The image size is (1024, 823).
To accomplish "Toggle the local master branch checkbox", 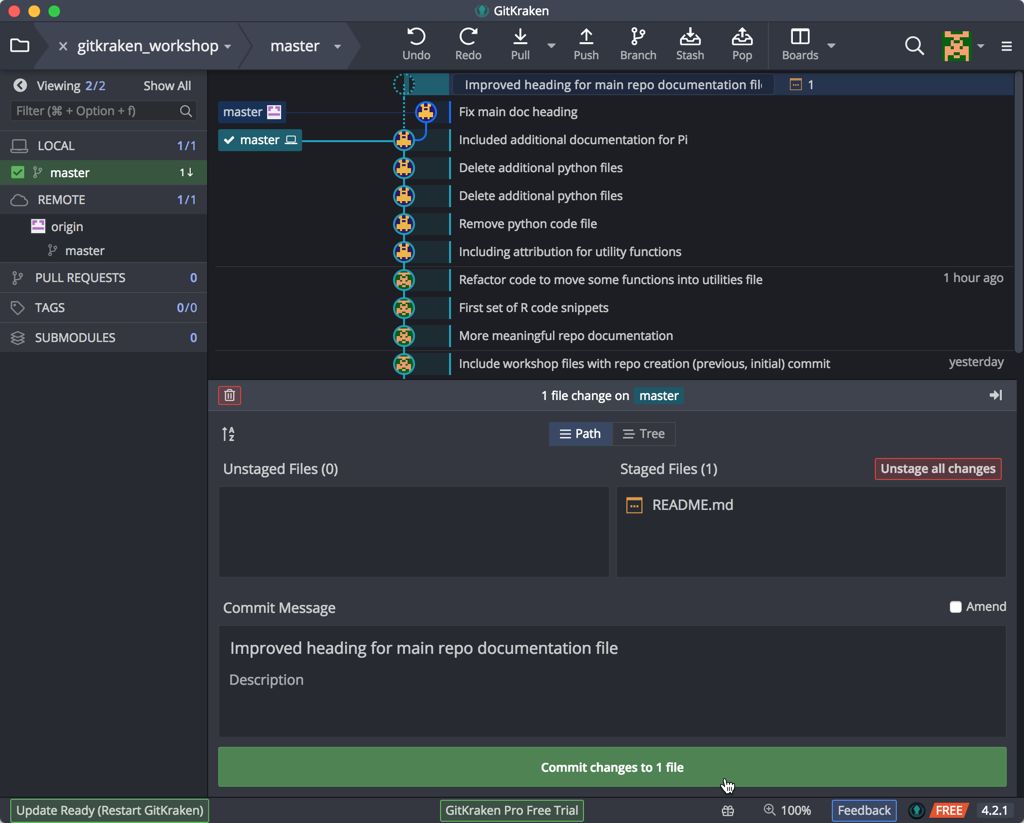I will pyautogui.click(x=18, y=172).
